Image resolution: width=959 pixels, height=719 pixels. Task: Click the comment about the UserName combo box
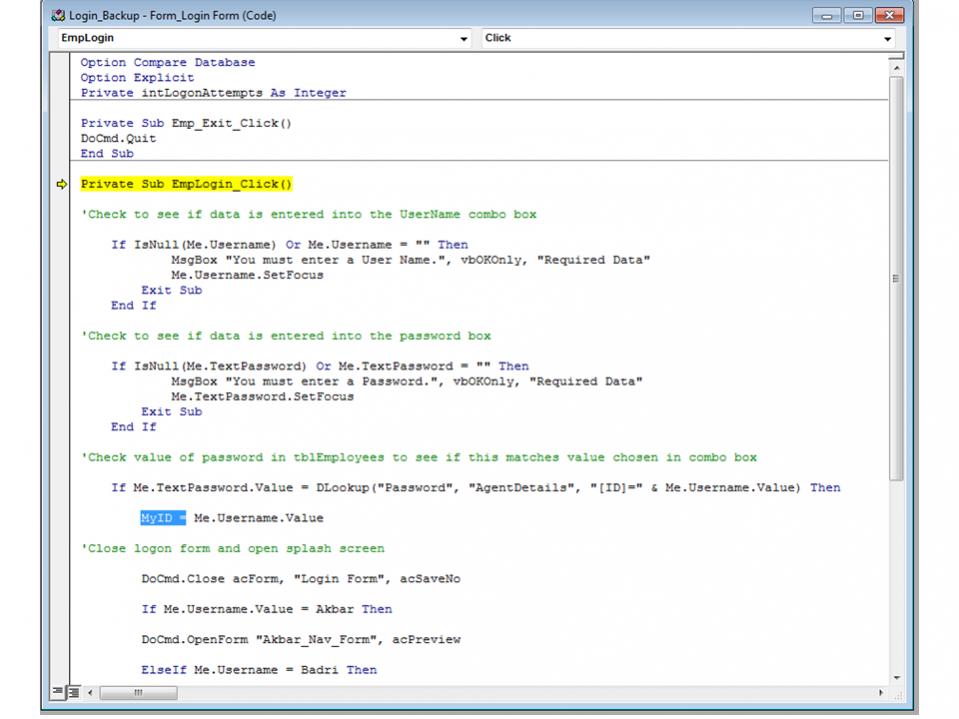pos(309,215)
